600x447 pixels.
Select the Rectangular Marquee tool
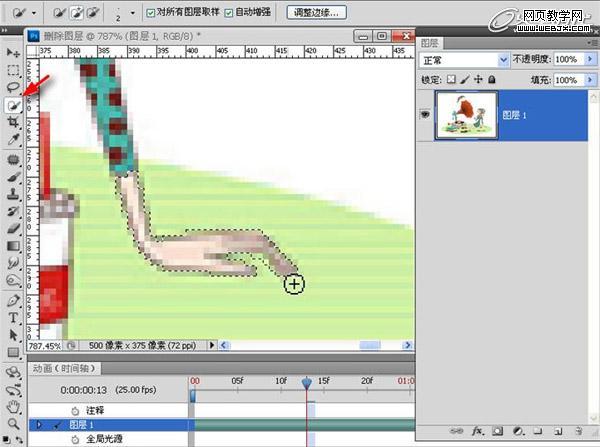[13, 70]
